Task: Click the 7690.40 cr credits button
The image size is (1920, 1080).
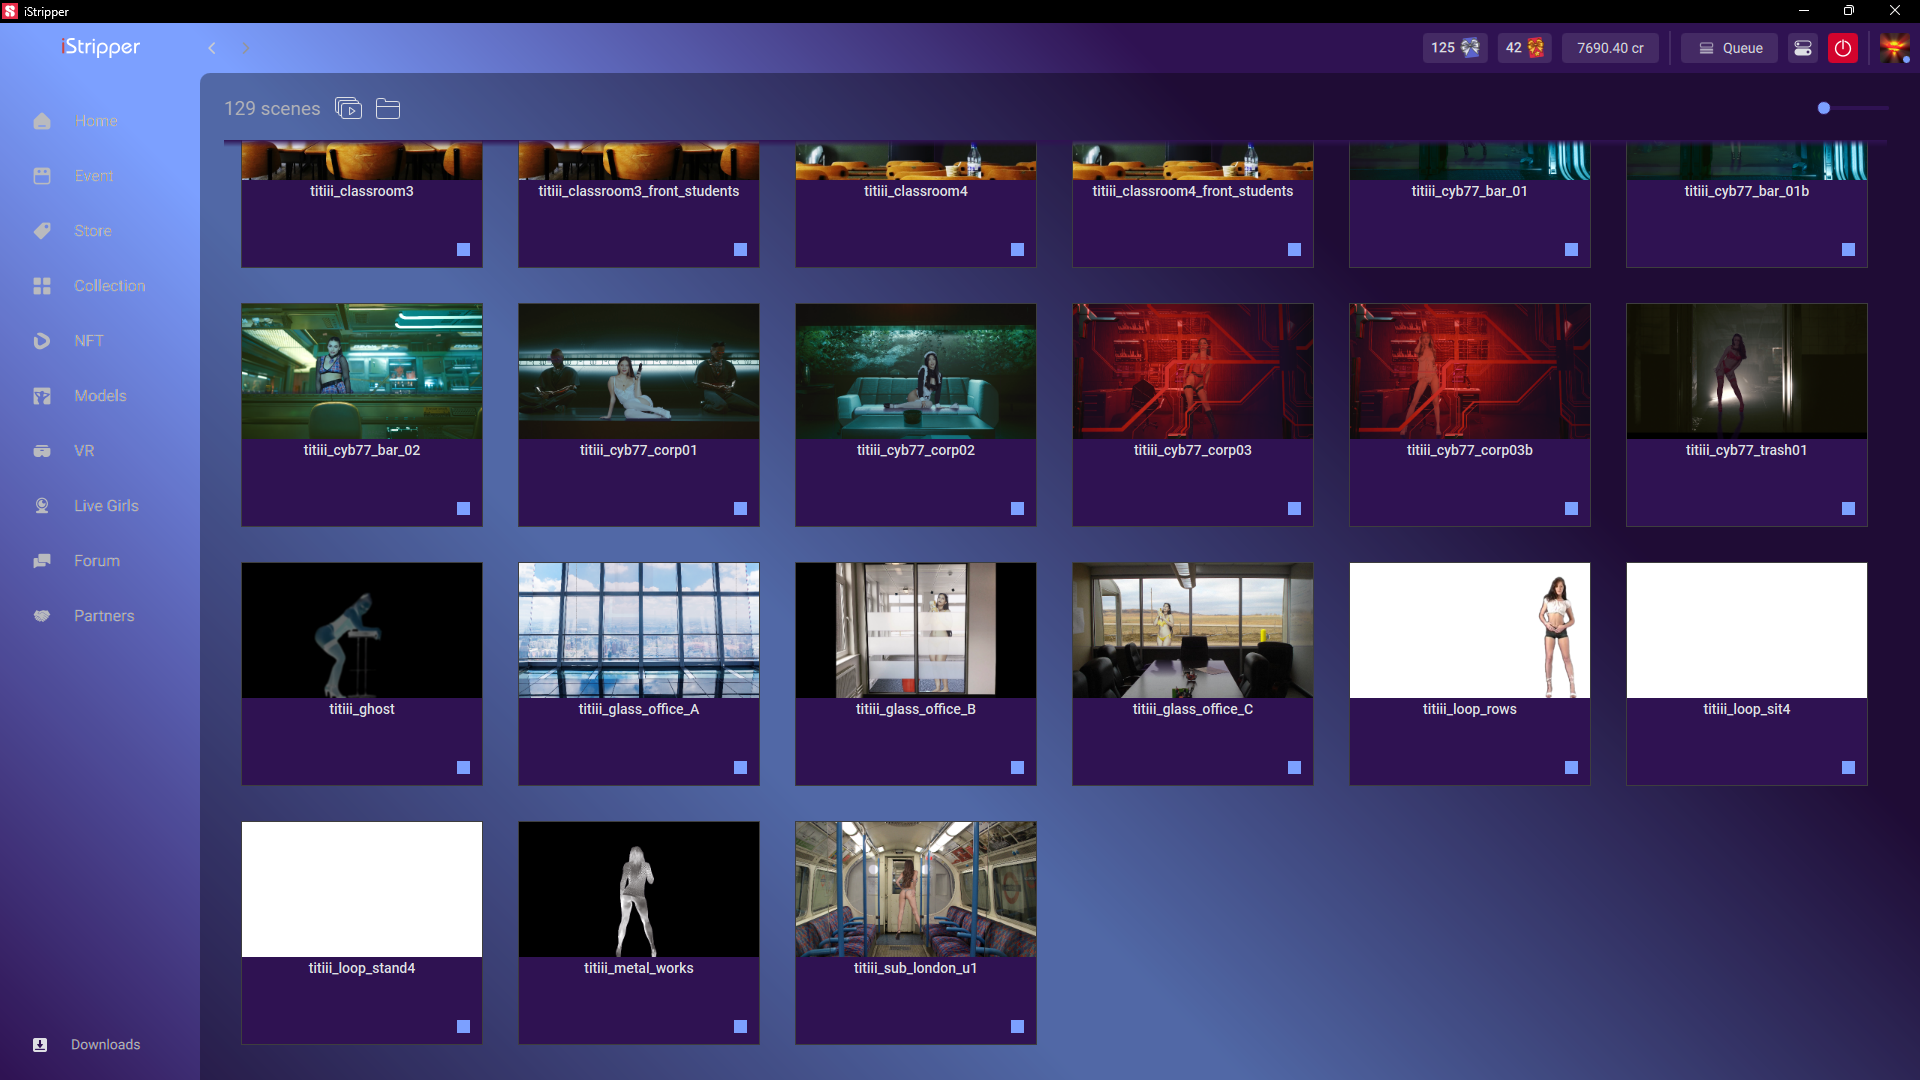Action: pyautogui.click(x=1610, y=48)
